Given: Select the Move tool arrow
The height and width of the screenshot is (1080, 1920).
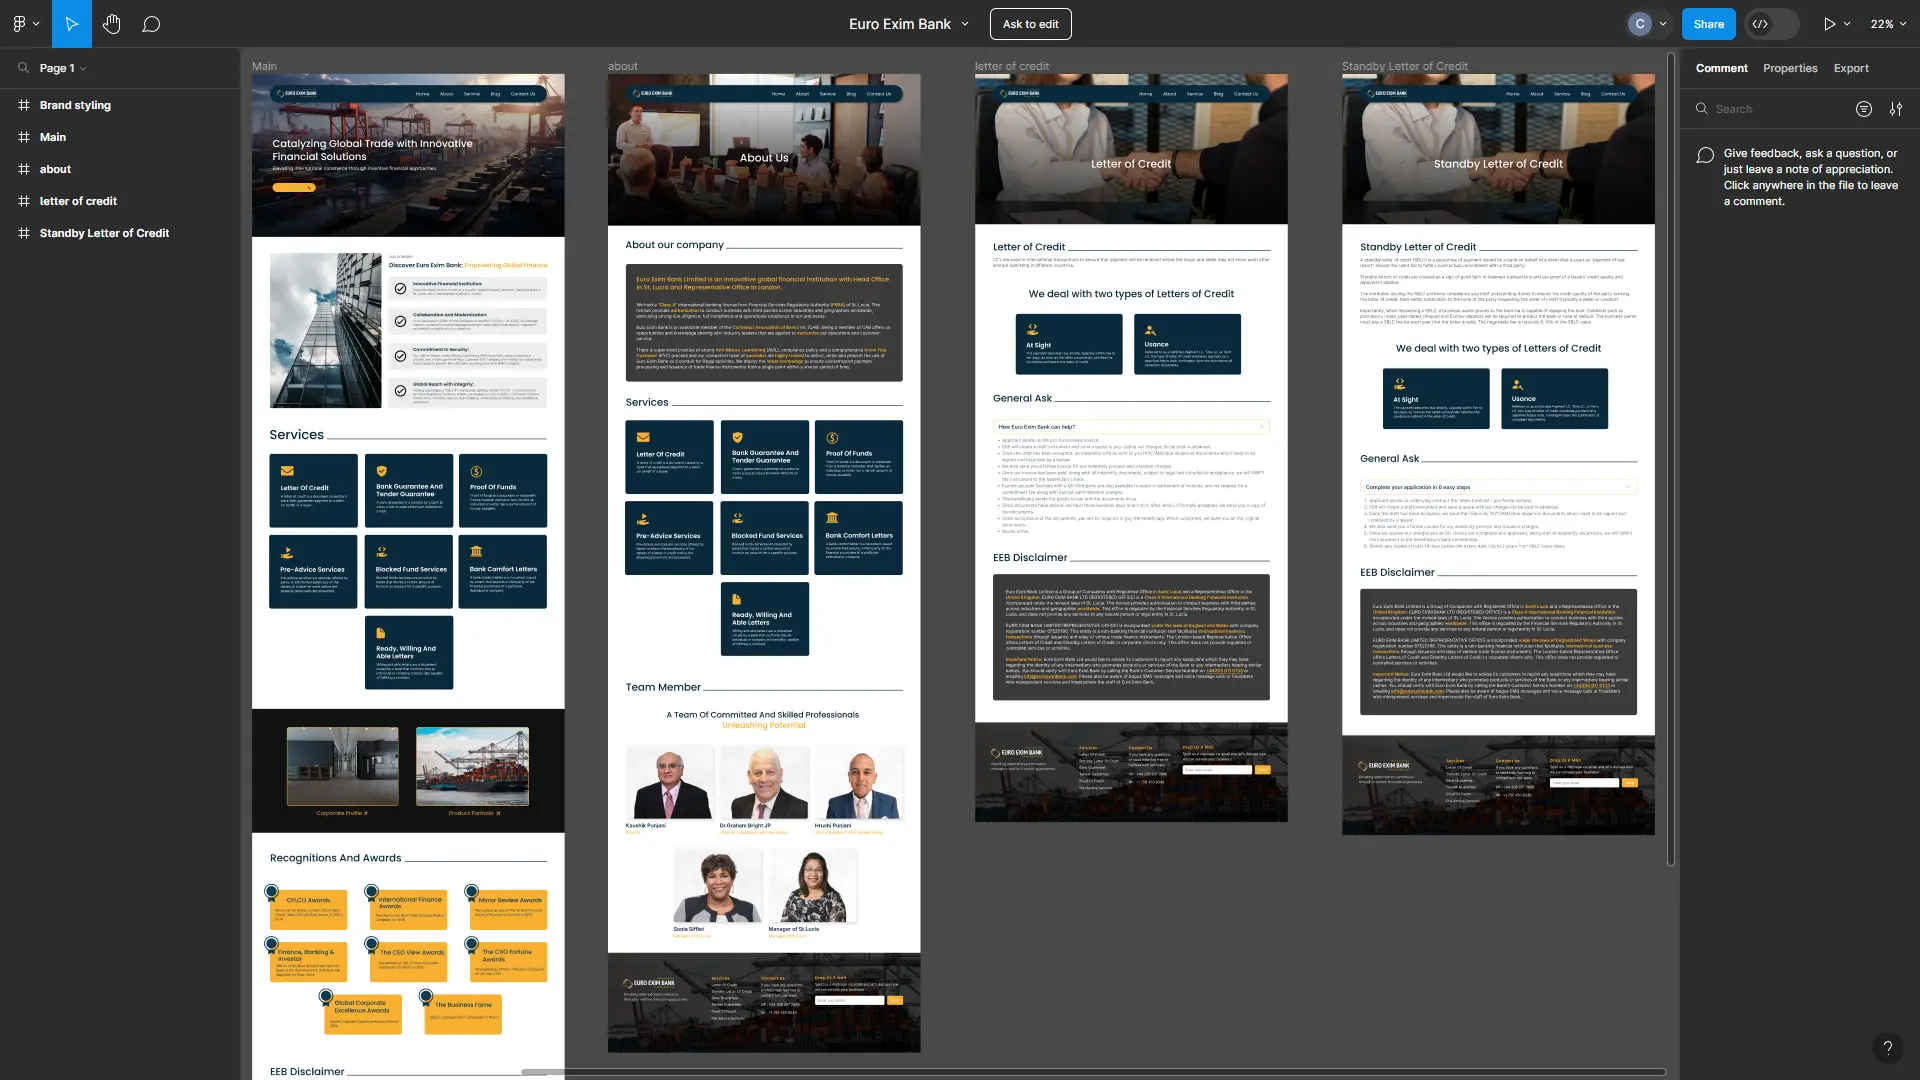Looking at the screenshot, I should coord(71,24).
